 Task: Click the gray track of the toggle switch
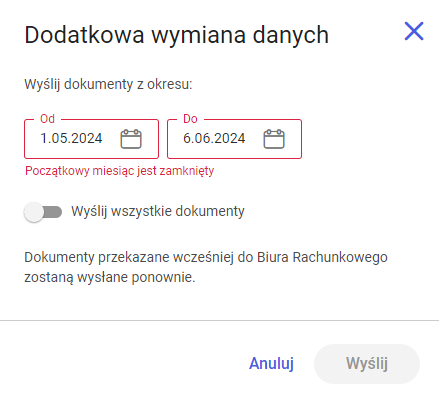(x=53, y=212)
